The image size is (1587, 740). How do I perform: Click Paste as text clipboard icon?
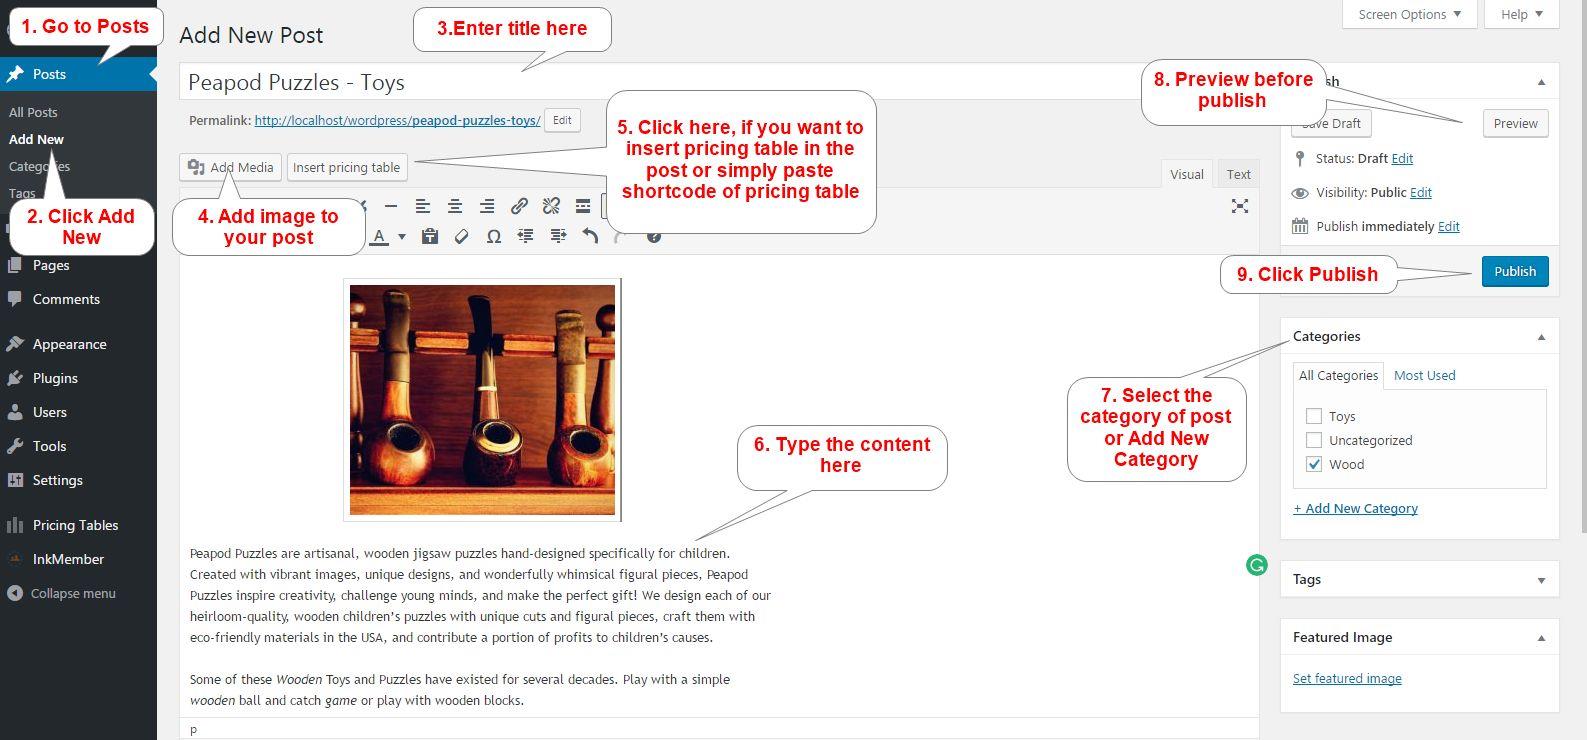pyautogui.click(x=430, y=236)
